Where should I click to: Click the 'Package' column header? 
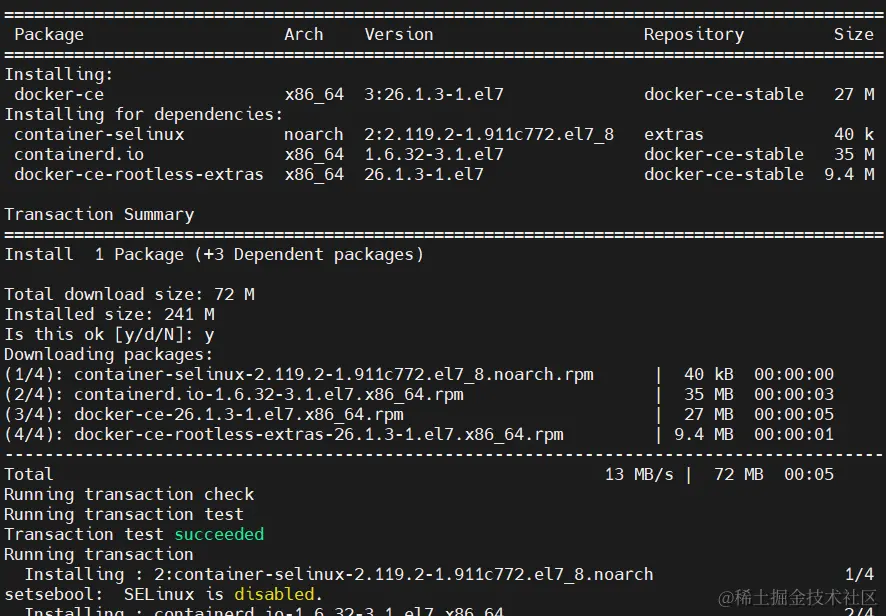(x=49, y=34)
